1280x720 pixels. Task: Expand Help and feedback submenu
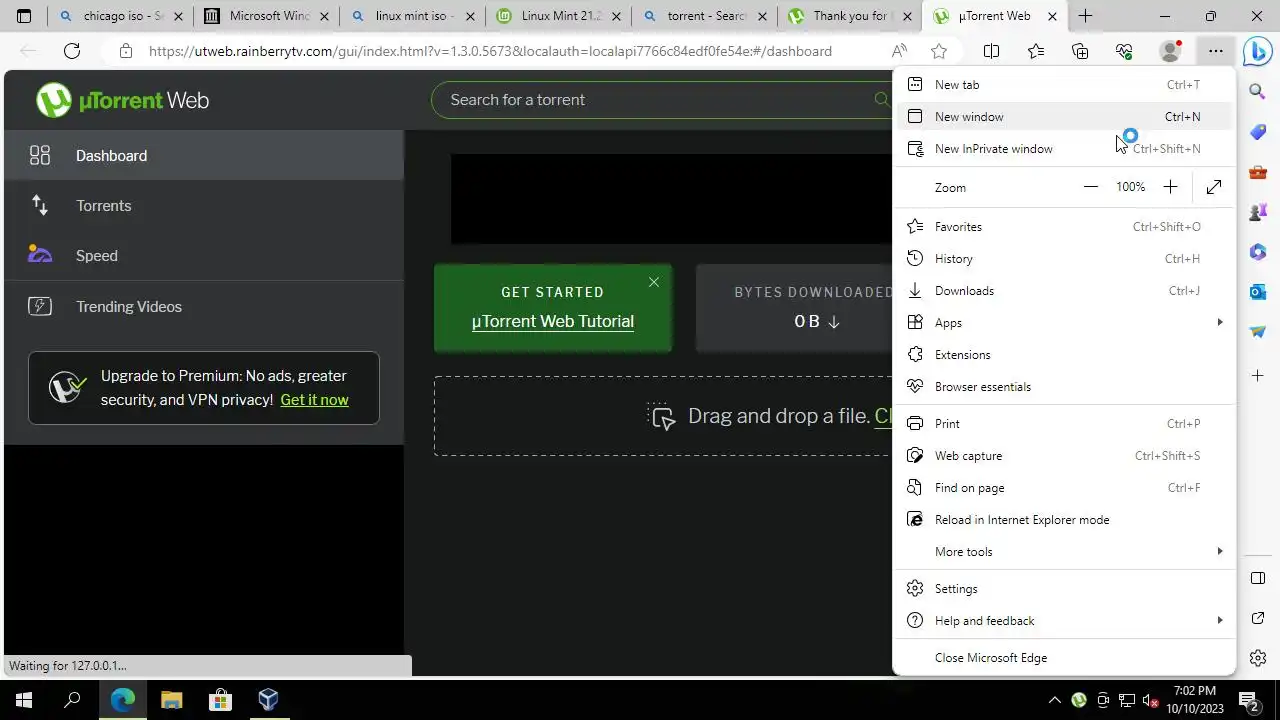1064,621
